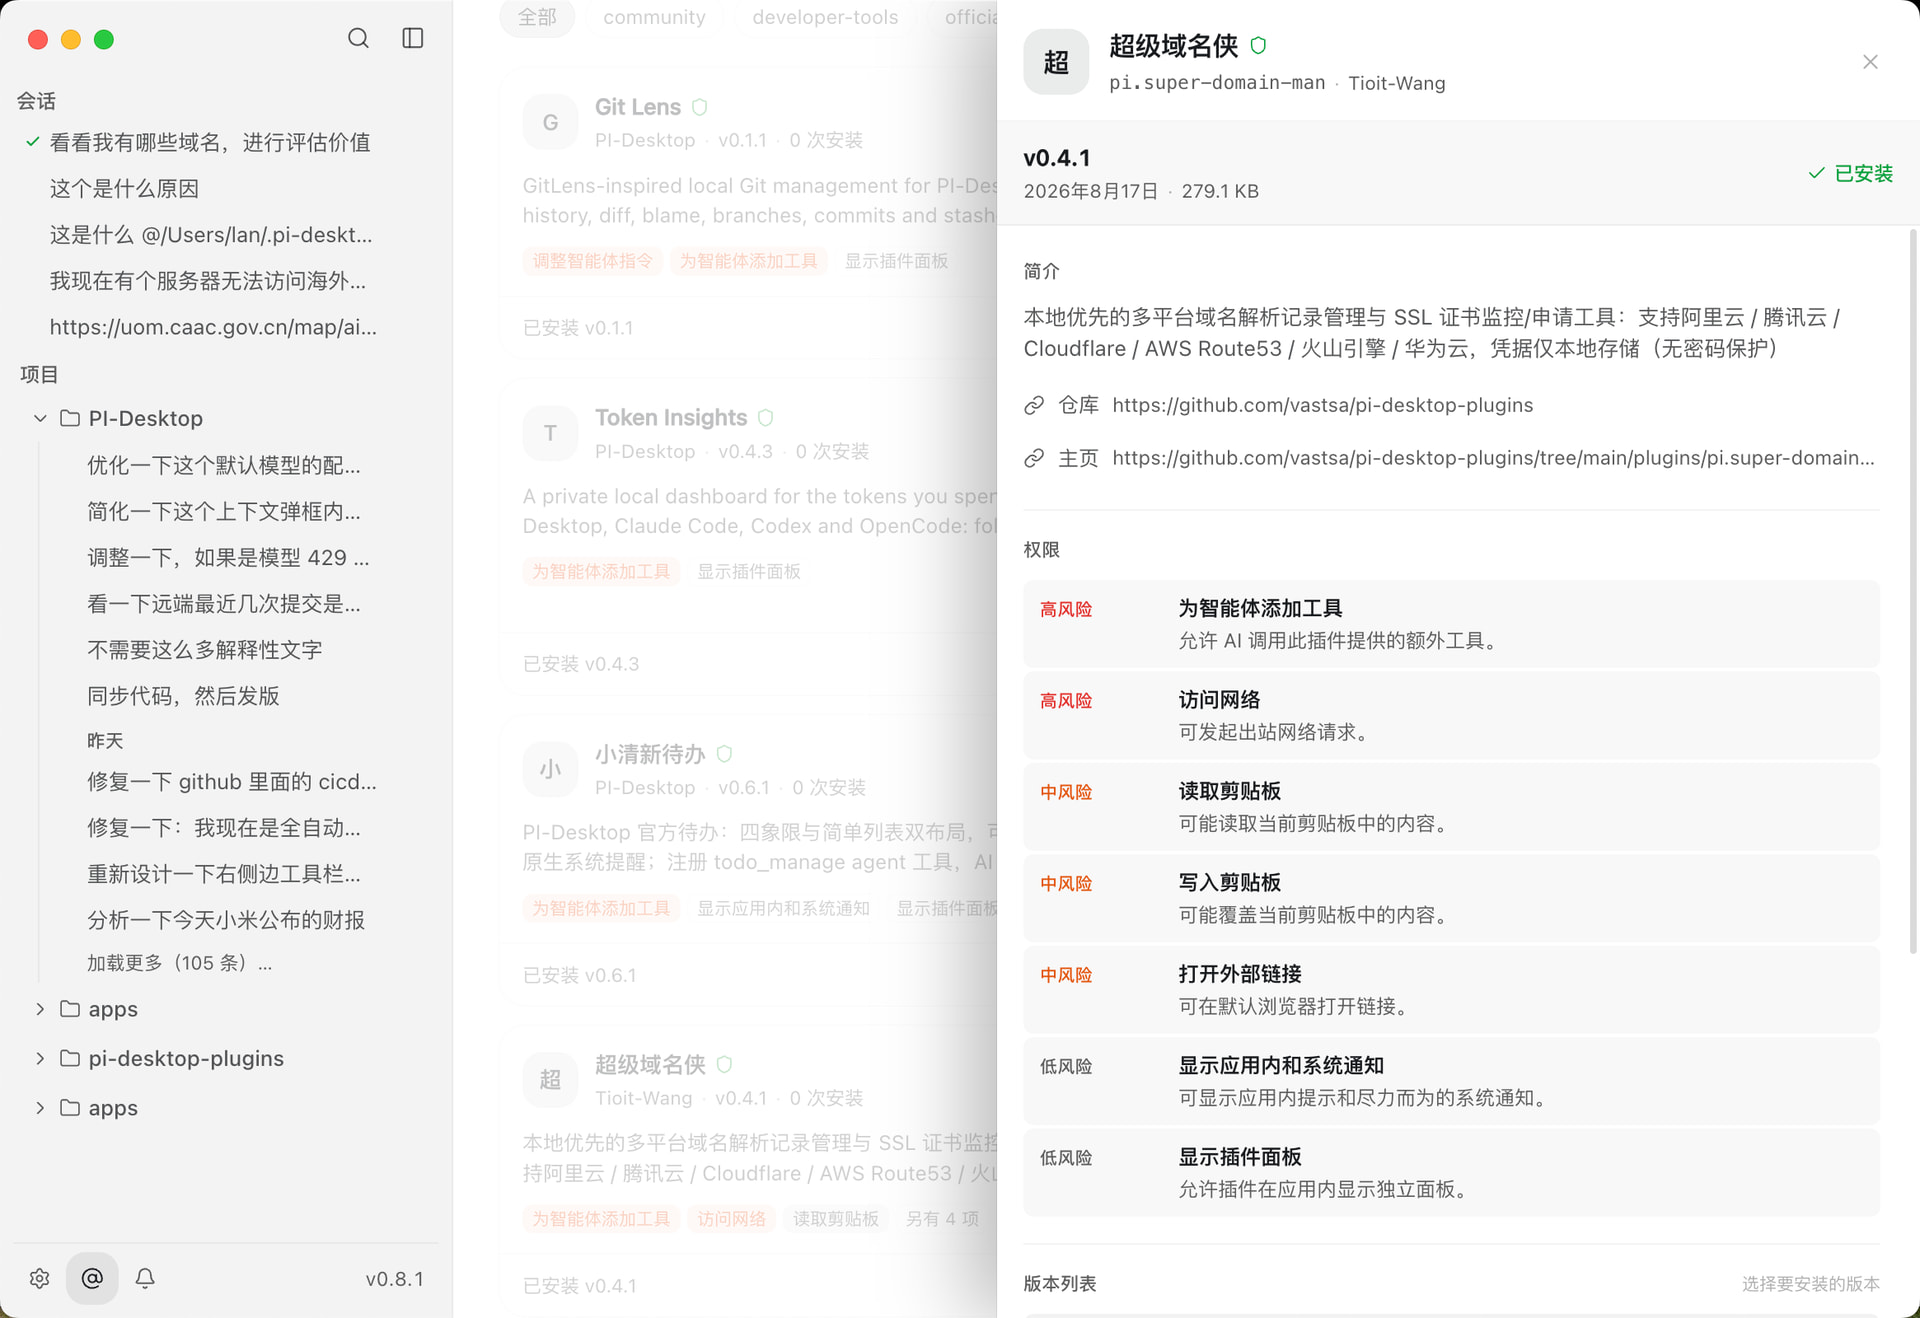Click 加载更多（105 条）

point(179,963)
